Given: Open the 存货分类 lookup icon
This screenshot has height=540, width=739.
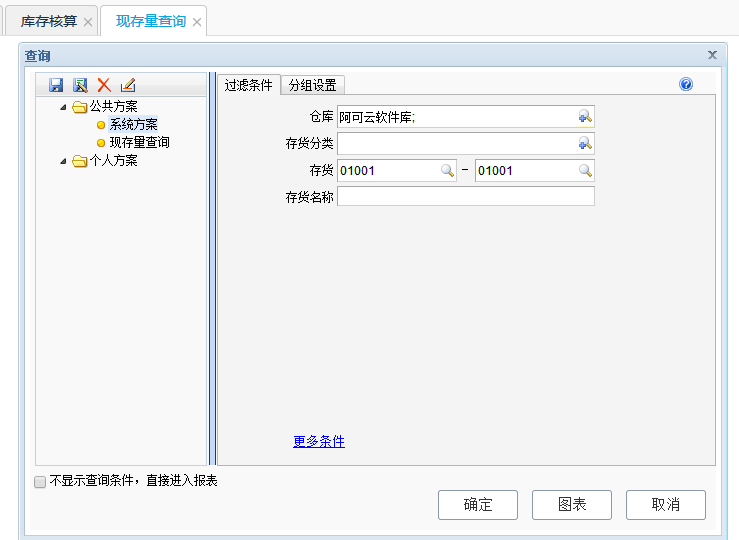Looking at the screenshot, I should pyautogui.click(x=585, y=144).
